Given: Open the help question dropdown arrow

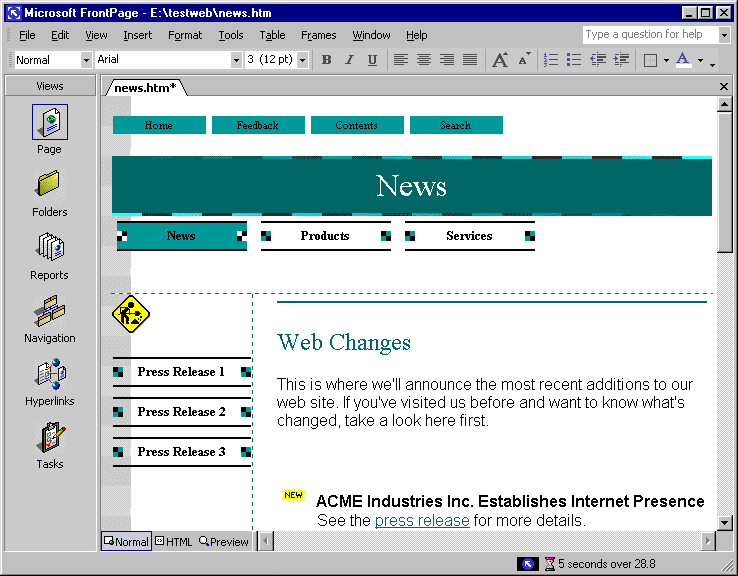Looking at the screenshot, I should tap(724, 35).
